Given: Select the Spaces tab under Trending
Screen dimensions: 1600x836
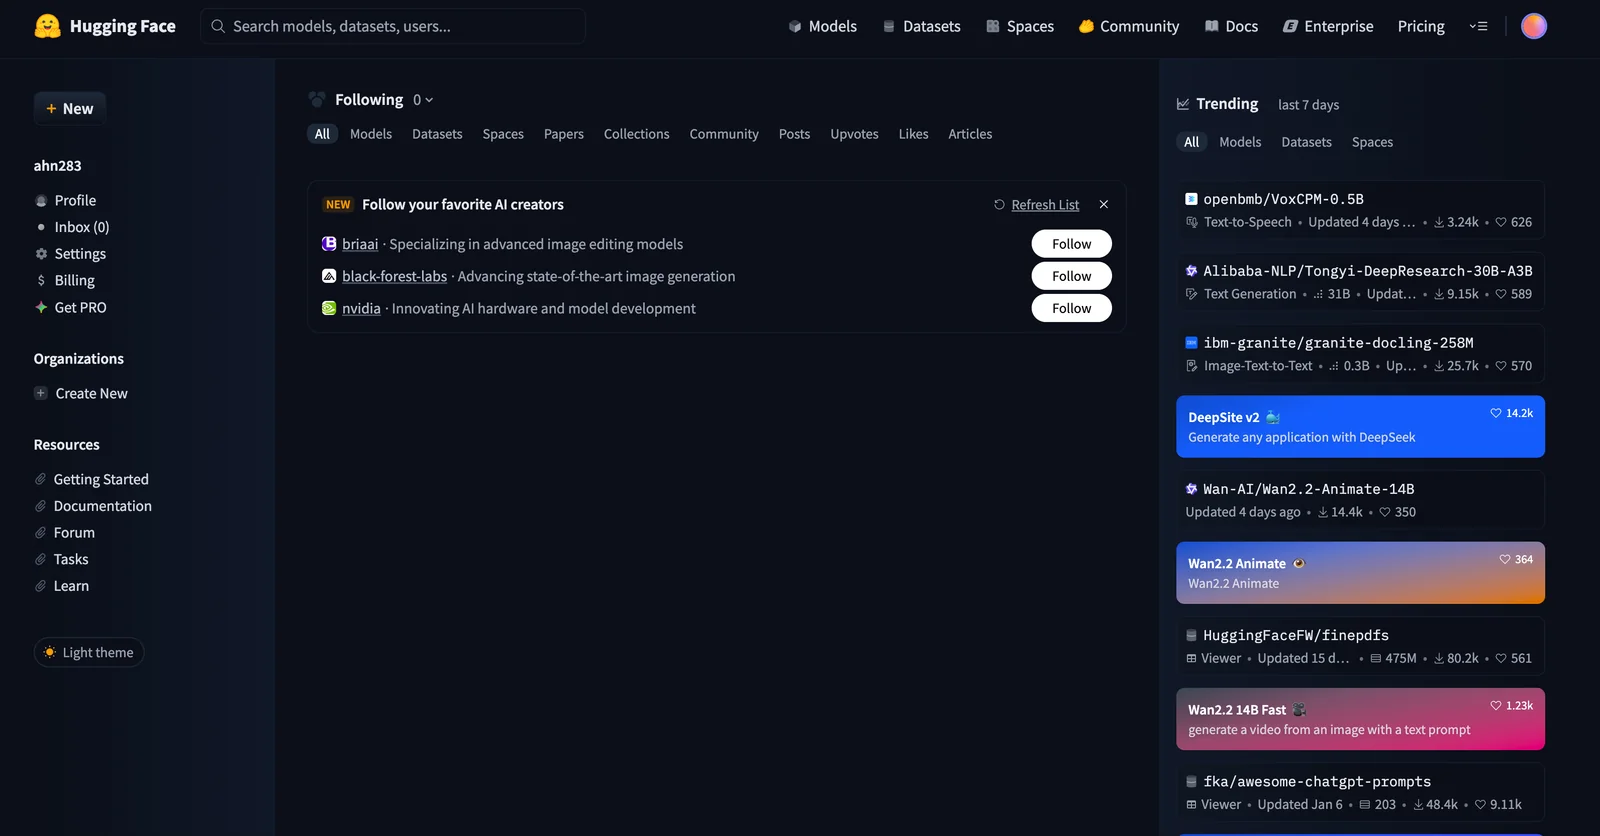Looking at the screenshot, I should coord(1372,142).
